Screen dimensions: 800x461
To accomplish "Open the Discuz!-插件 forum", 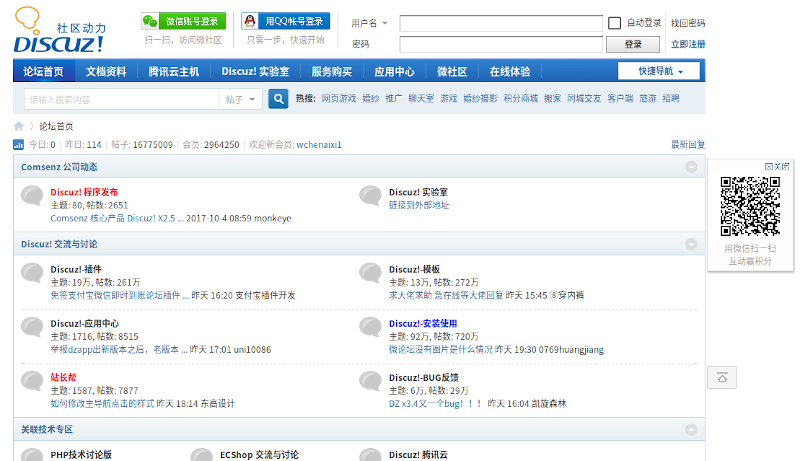I will (x=76, y=269).
